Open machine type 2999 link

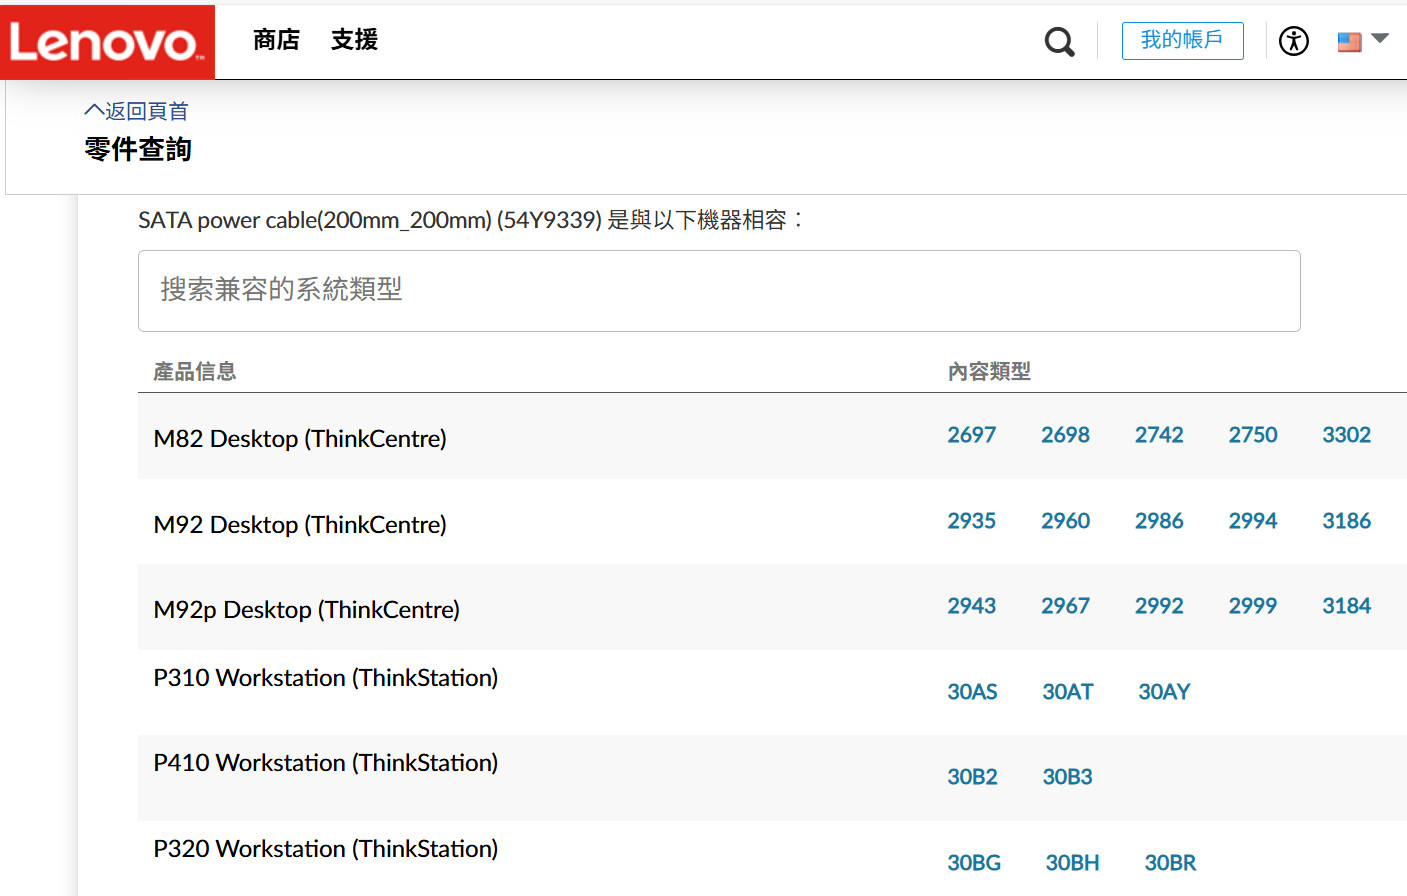1252,606
